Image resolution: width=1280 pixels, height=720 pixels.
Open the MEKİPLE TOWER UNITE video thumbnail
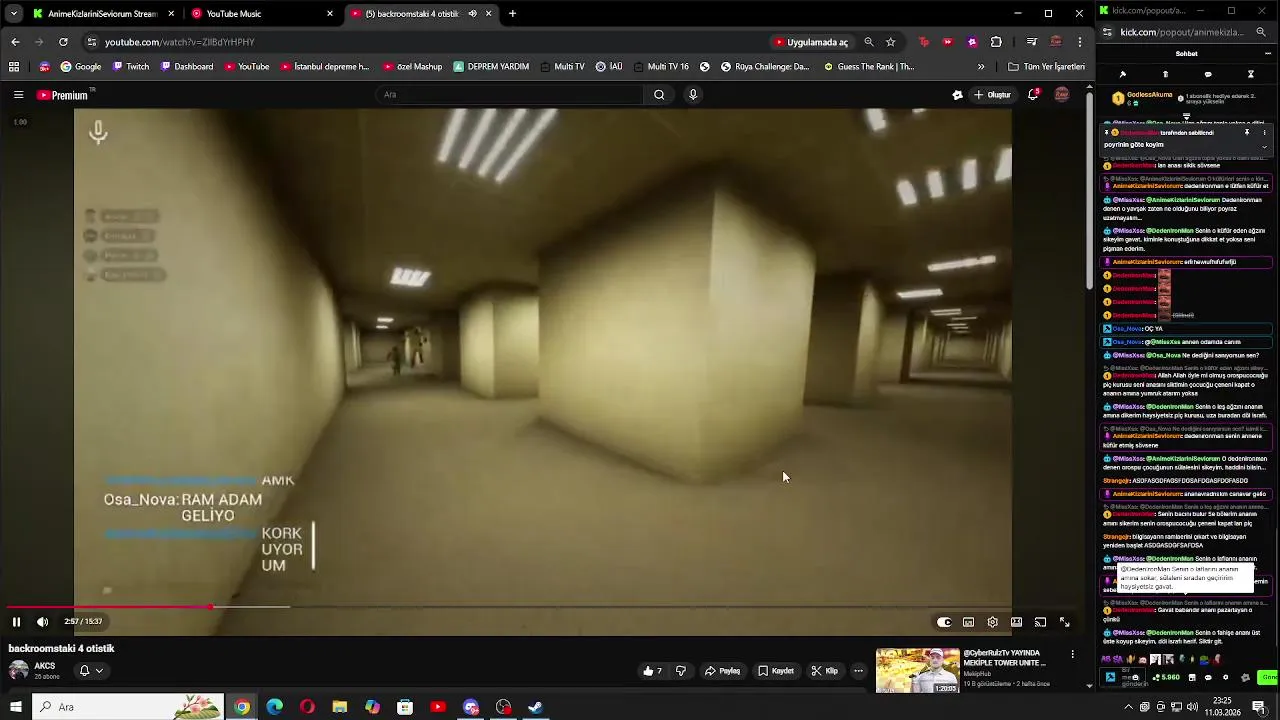tap(918, 671)
